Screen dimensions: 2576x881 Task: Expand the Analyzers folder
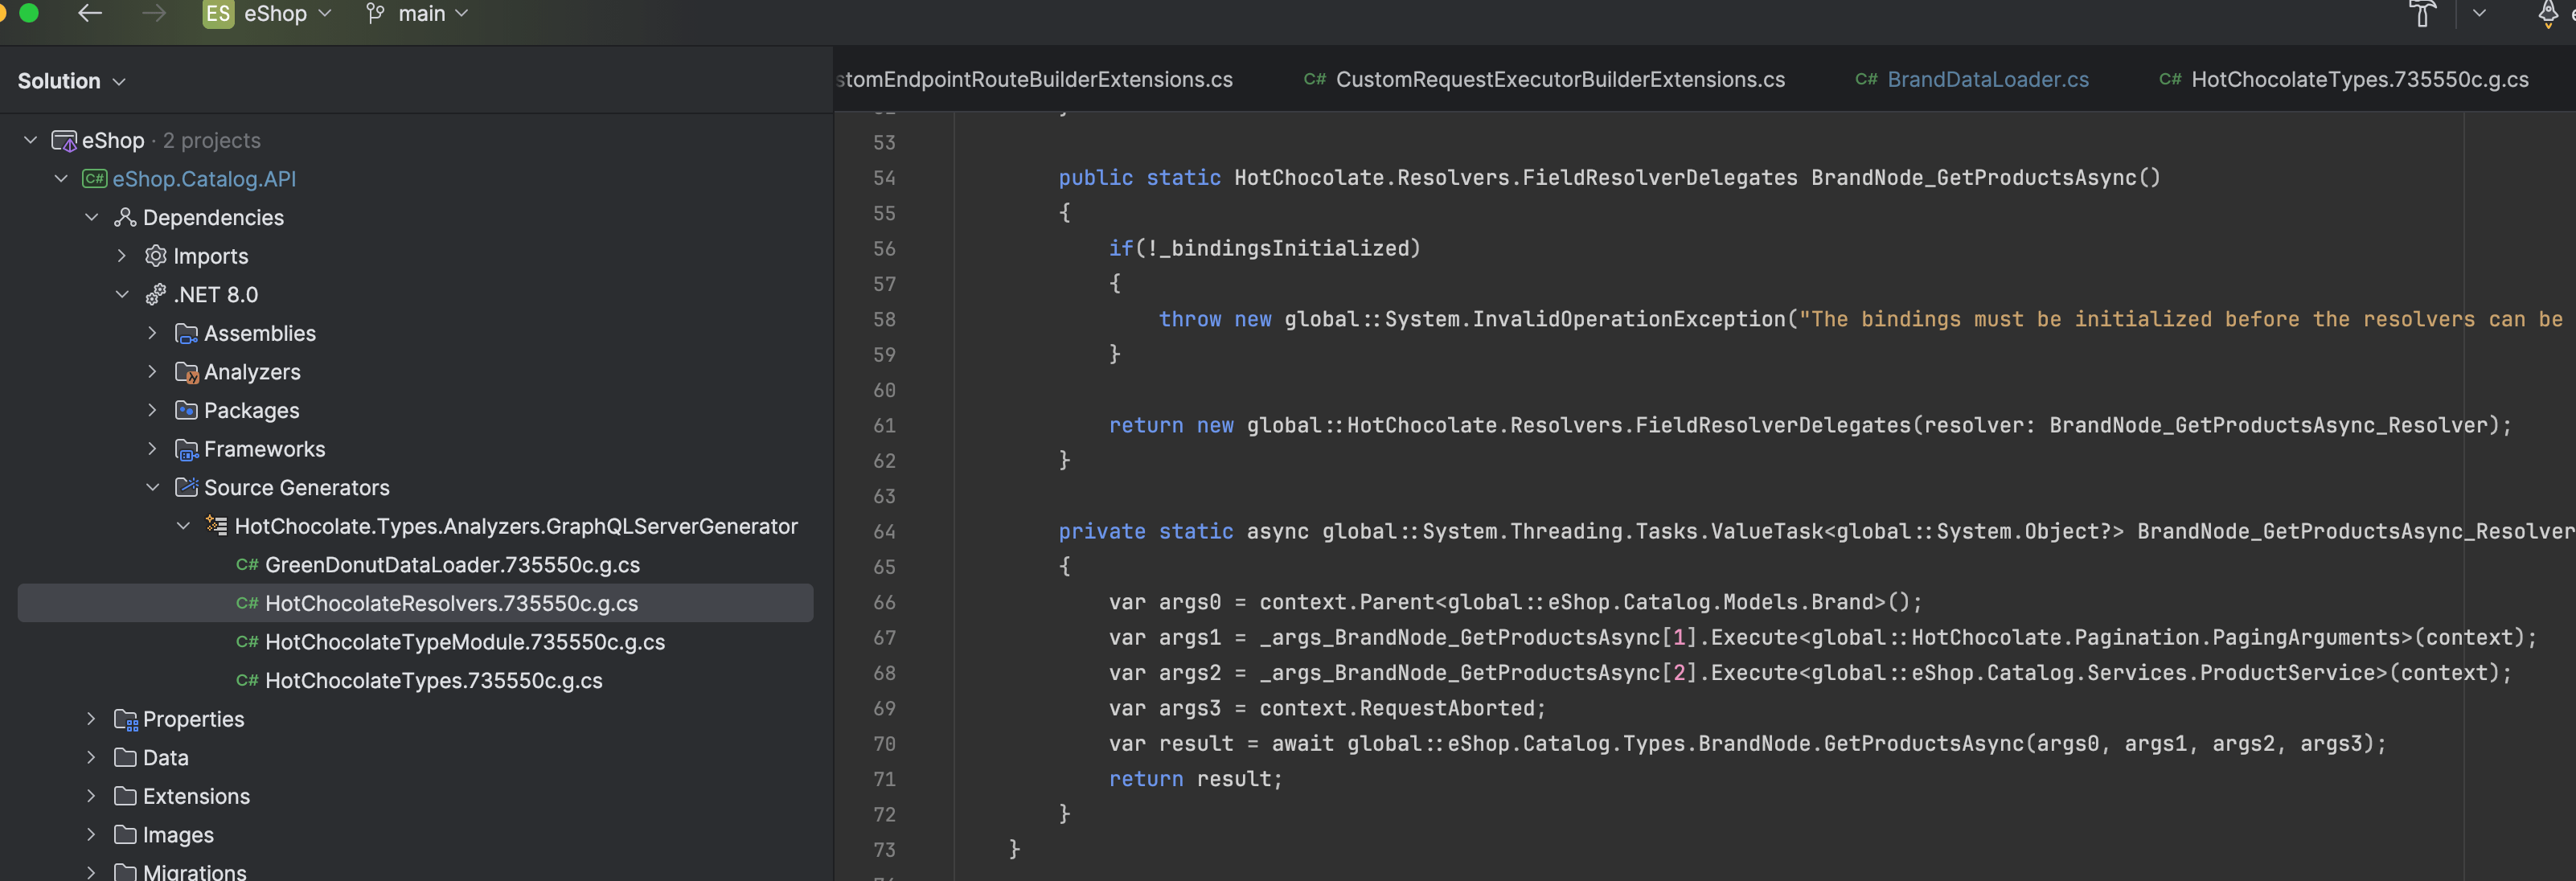tap(152, 372)
